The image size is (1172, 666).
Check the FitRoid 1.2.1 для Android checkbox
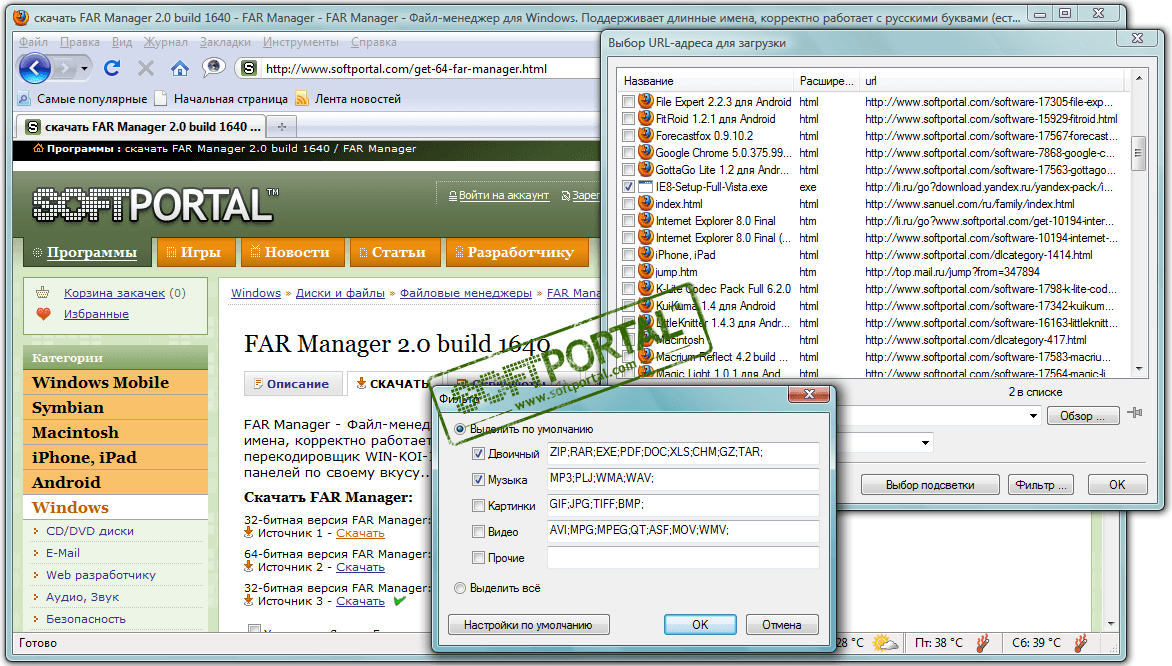(628, 119)
